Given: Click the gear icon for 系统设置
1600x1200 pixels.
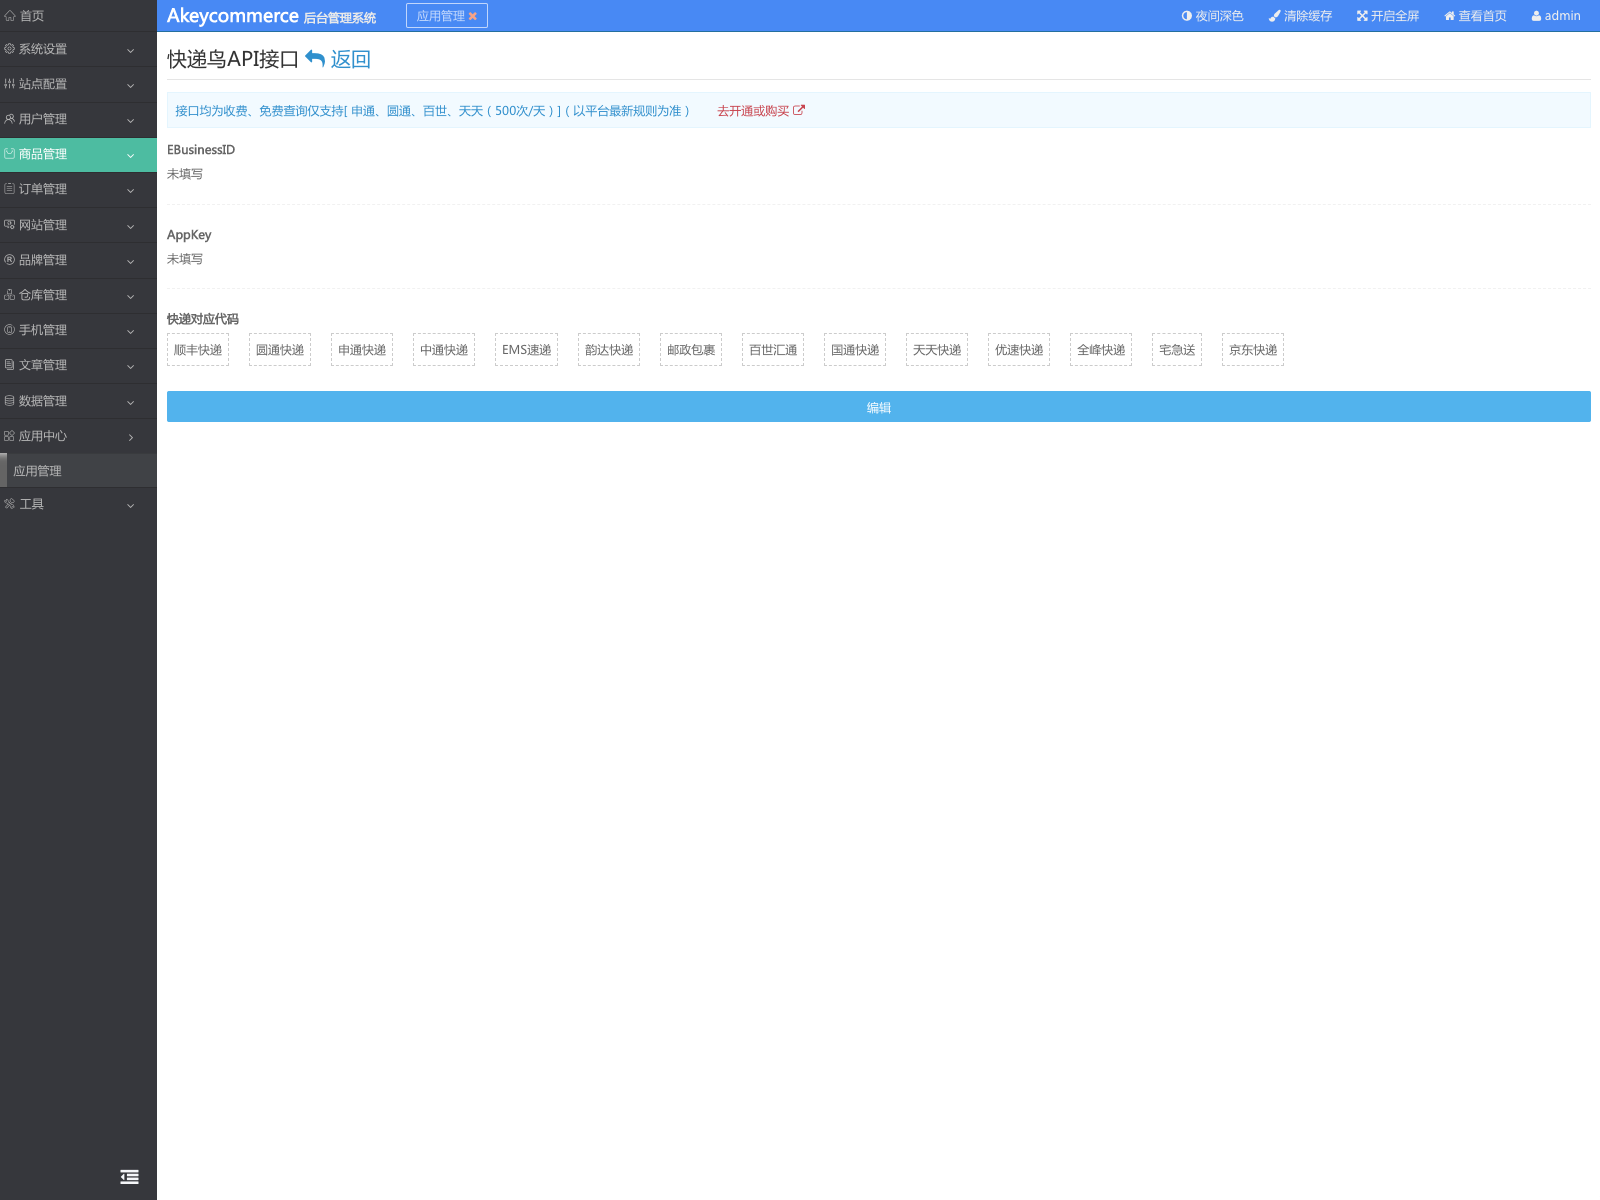Looking at the screenshot, I should 10,49.
